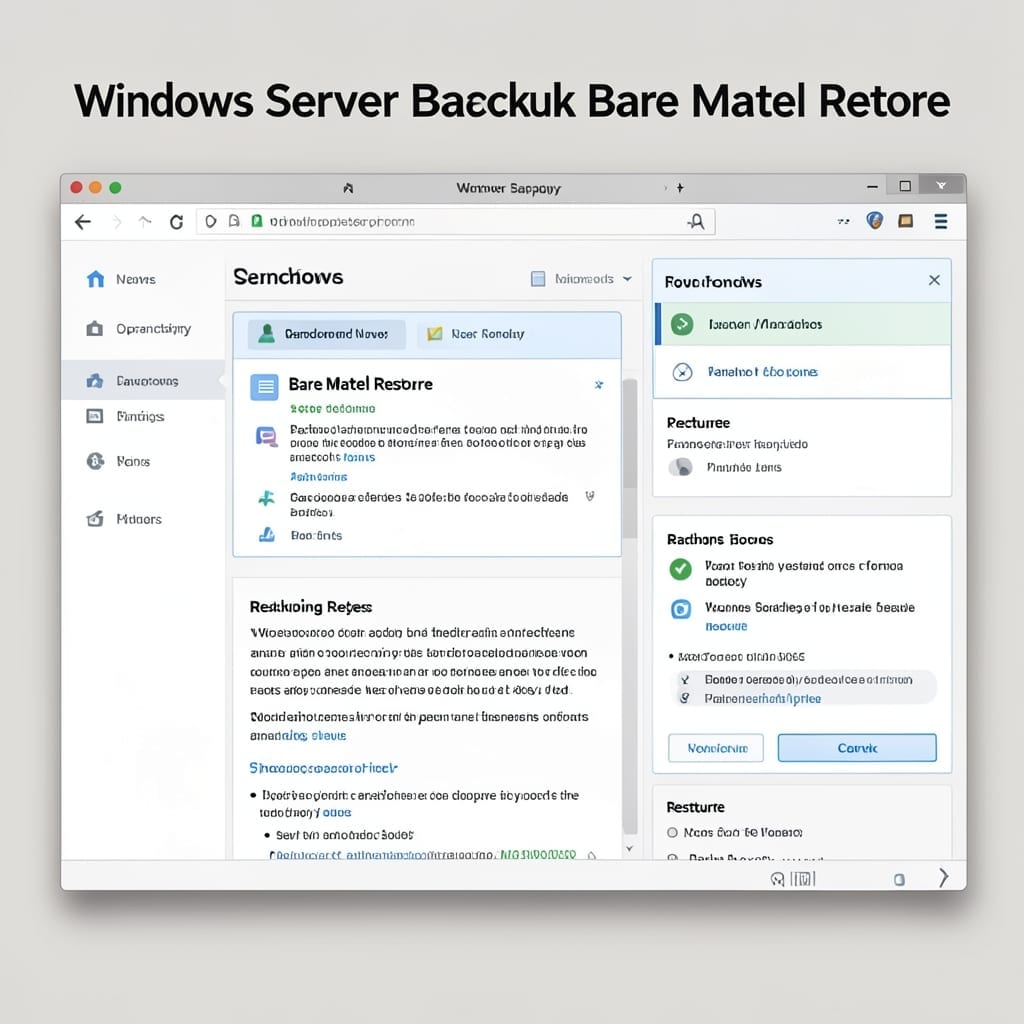This screenshot has height=1024, width=1024.
Task: Click the browser back arrow
Action: point(83,222)
